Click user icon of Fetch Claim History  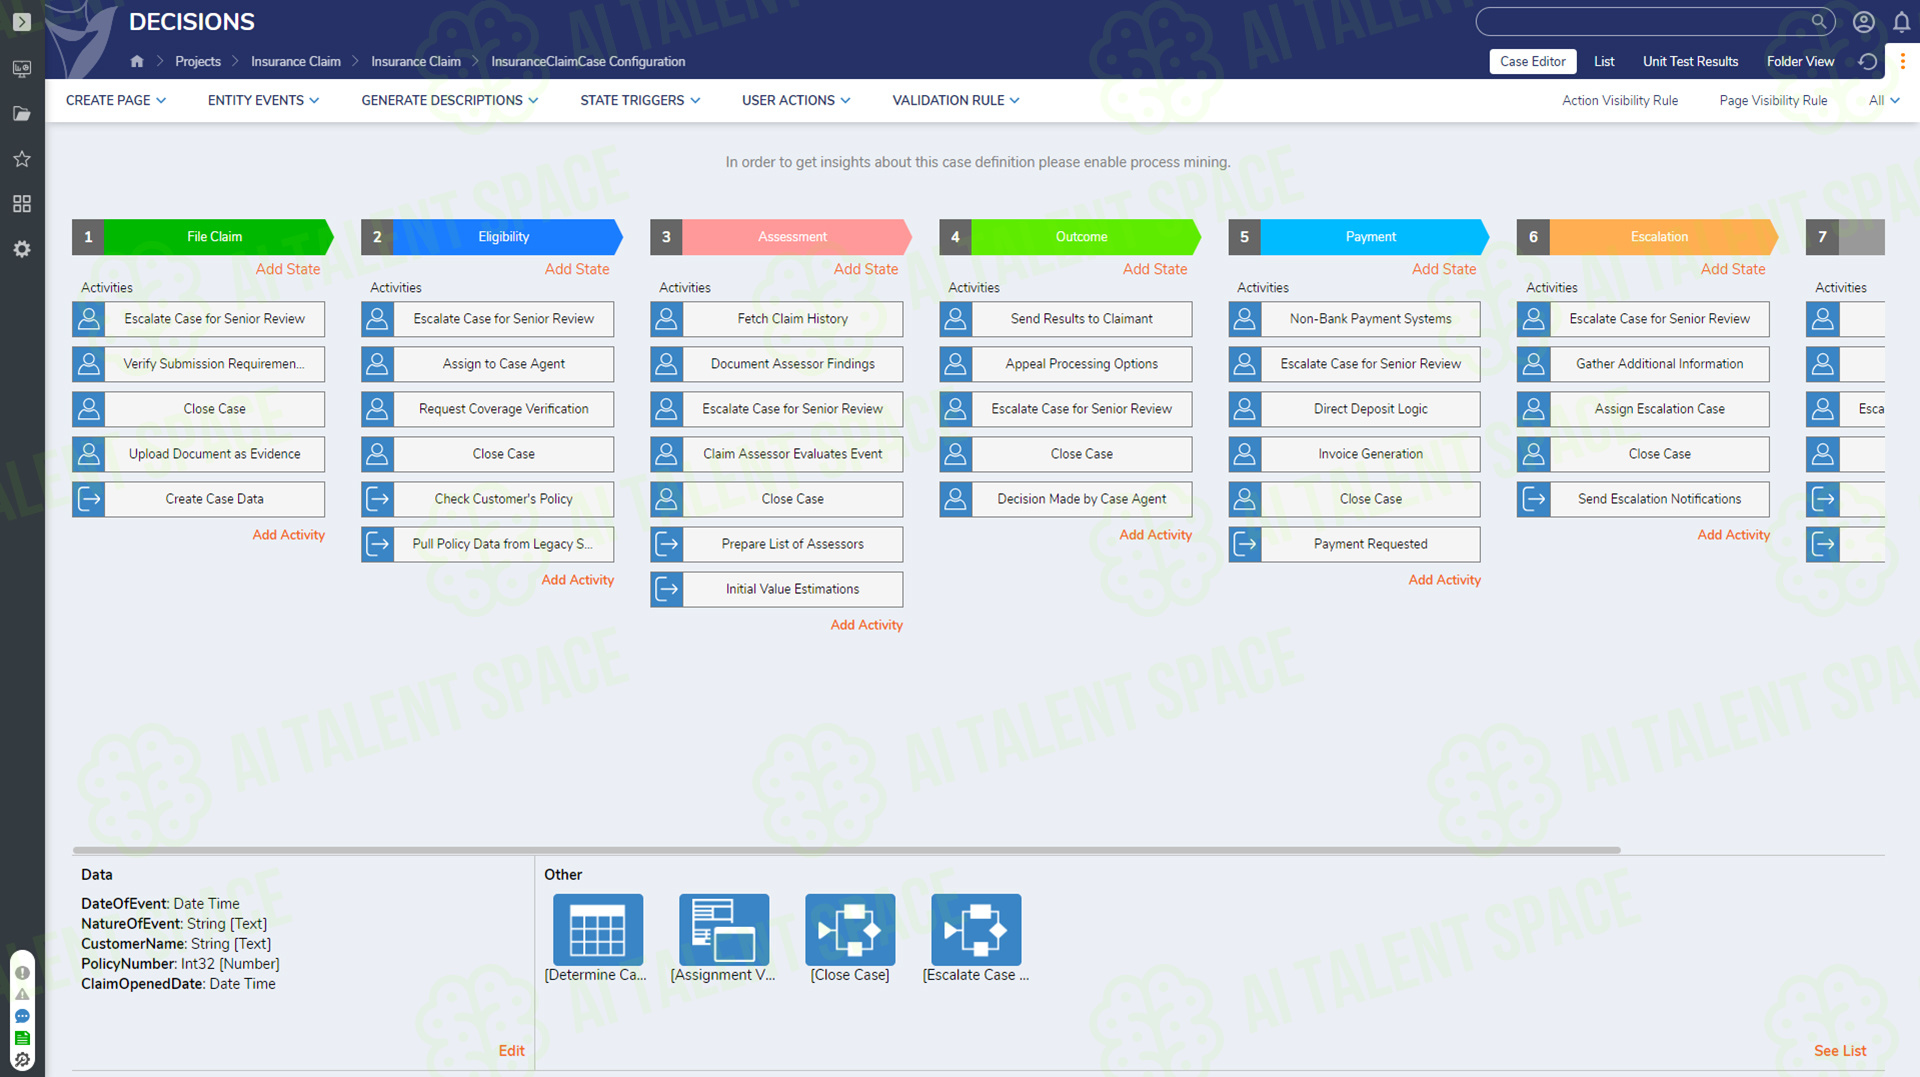(x=667, y=319)
